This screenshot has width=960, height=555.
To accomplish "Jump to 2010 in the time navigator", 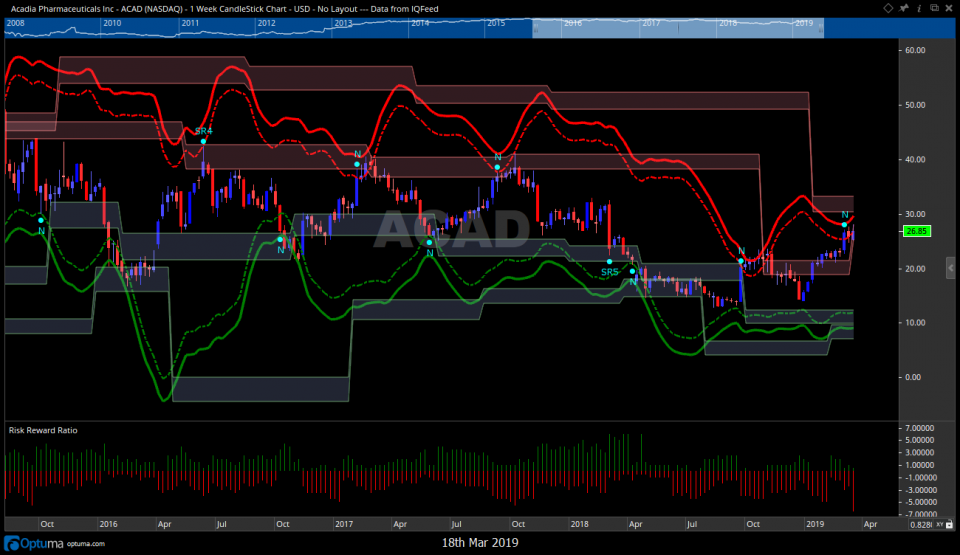I will click(x=112, y=23).
